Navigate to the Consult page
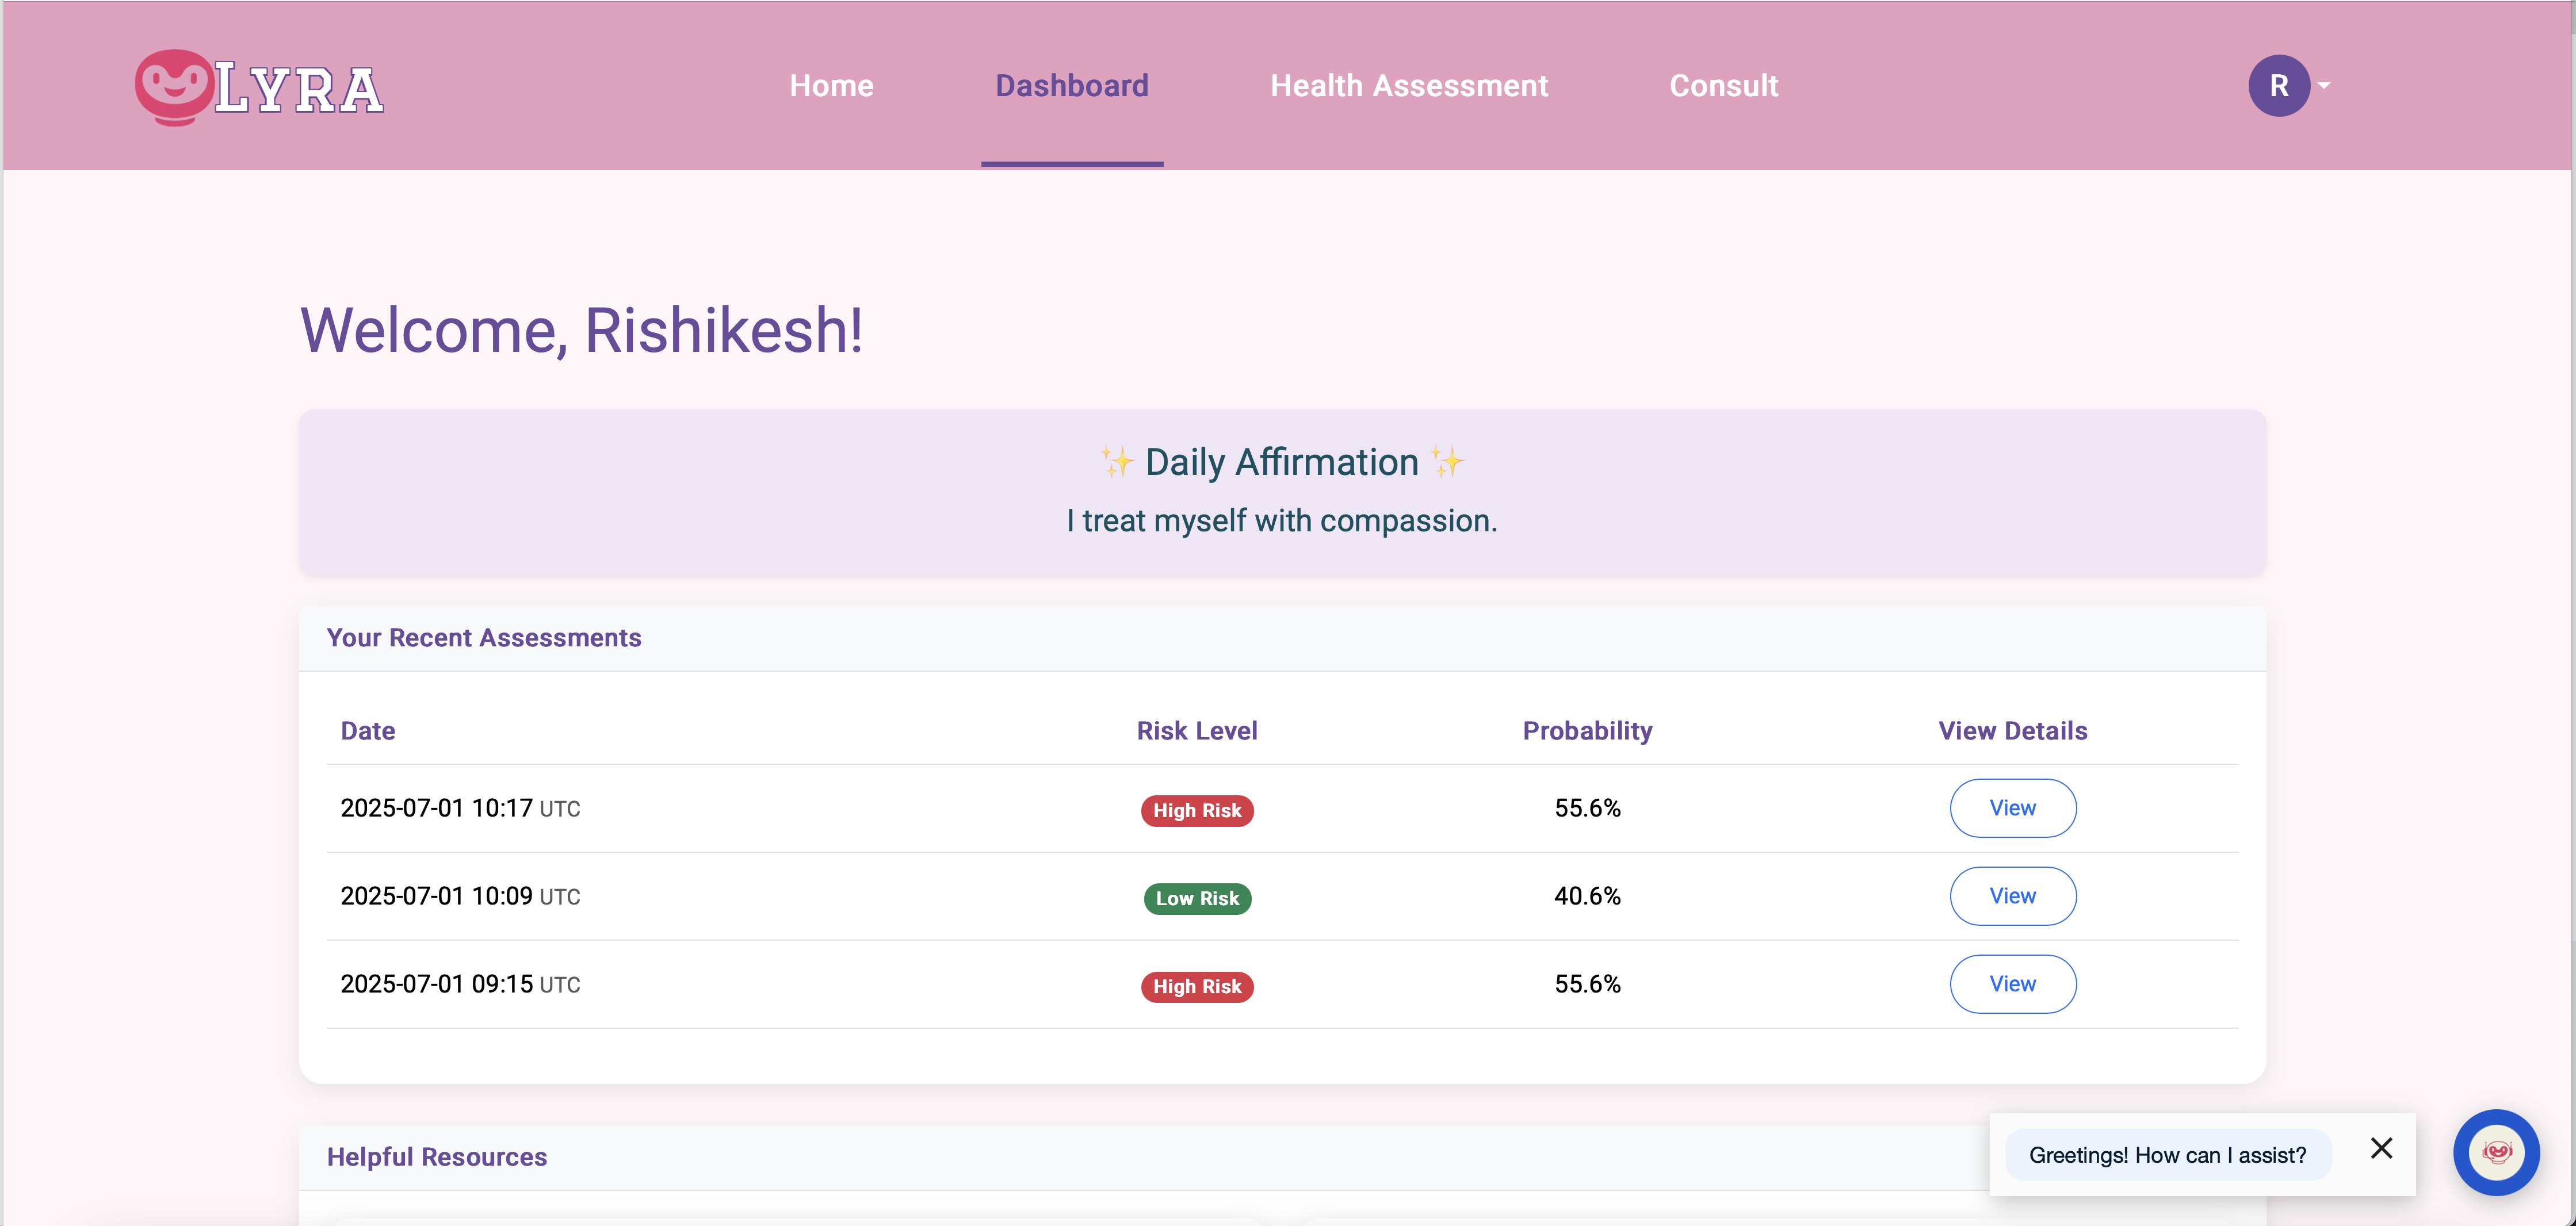2576x1226 pixels. tap(1723, 86)
